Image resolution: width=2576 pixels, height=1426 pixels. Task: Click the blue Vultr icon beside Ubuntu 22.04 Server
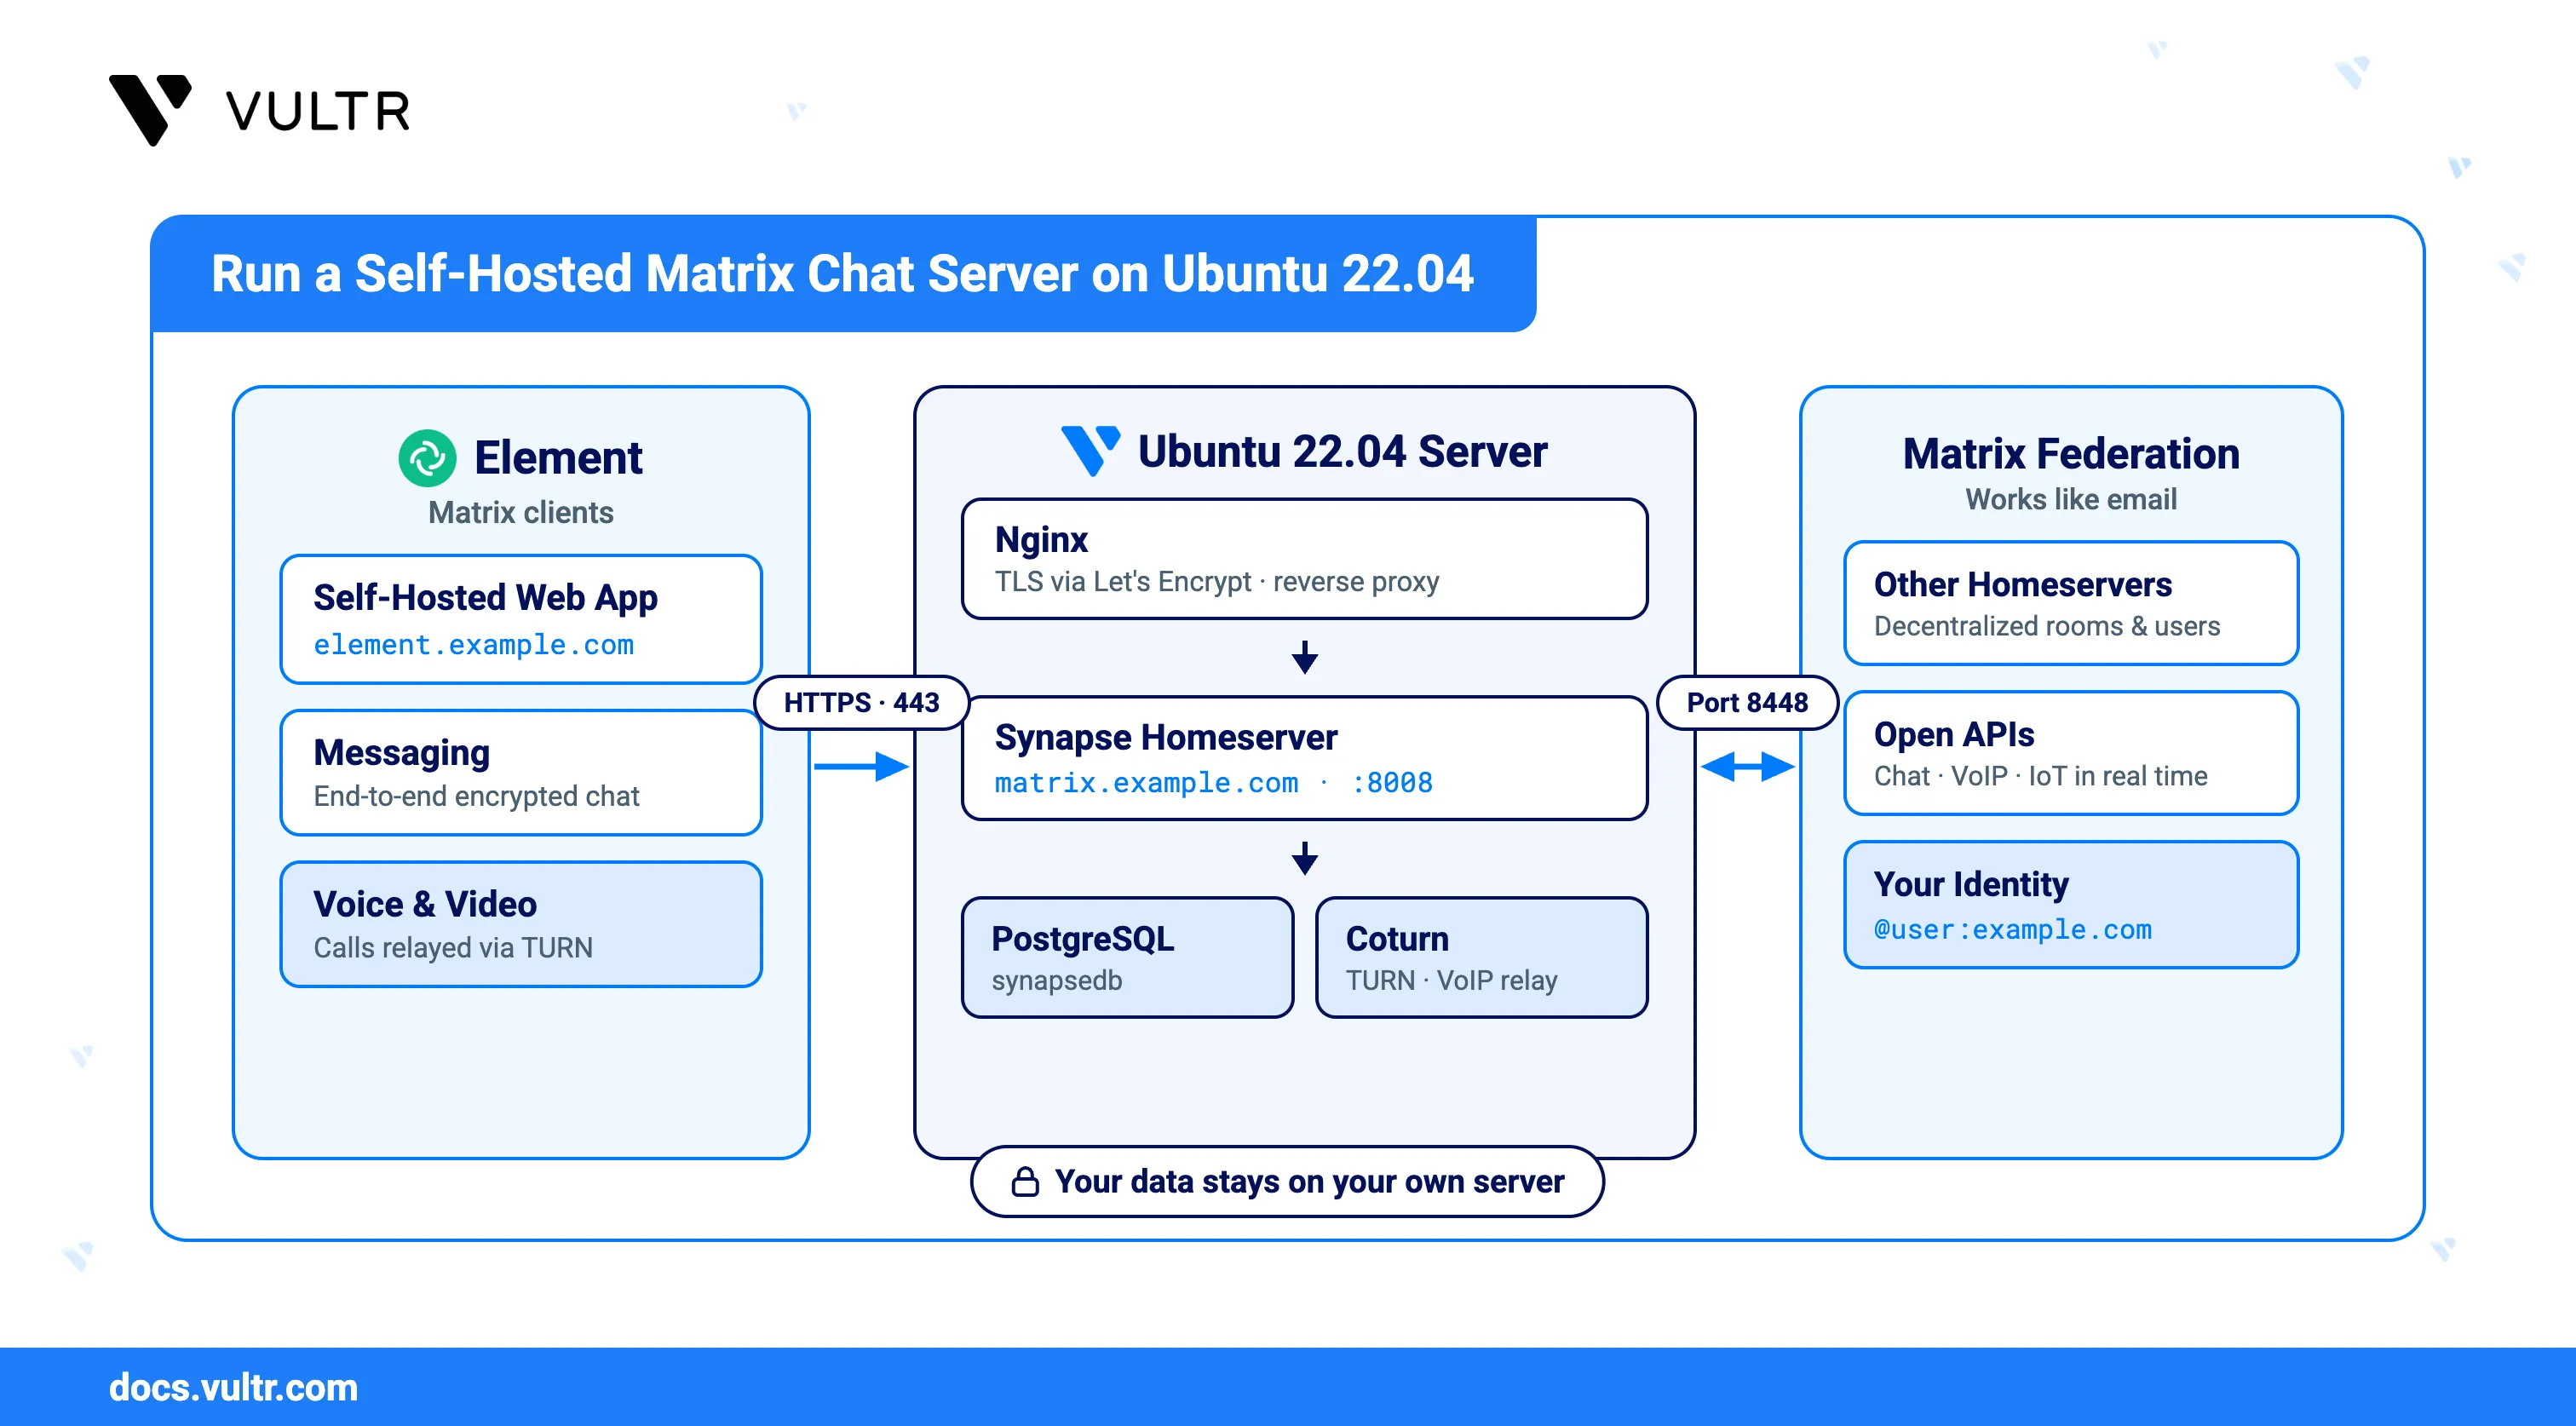click(x=1090, y=451)
